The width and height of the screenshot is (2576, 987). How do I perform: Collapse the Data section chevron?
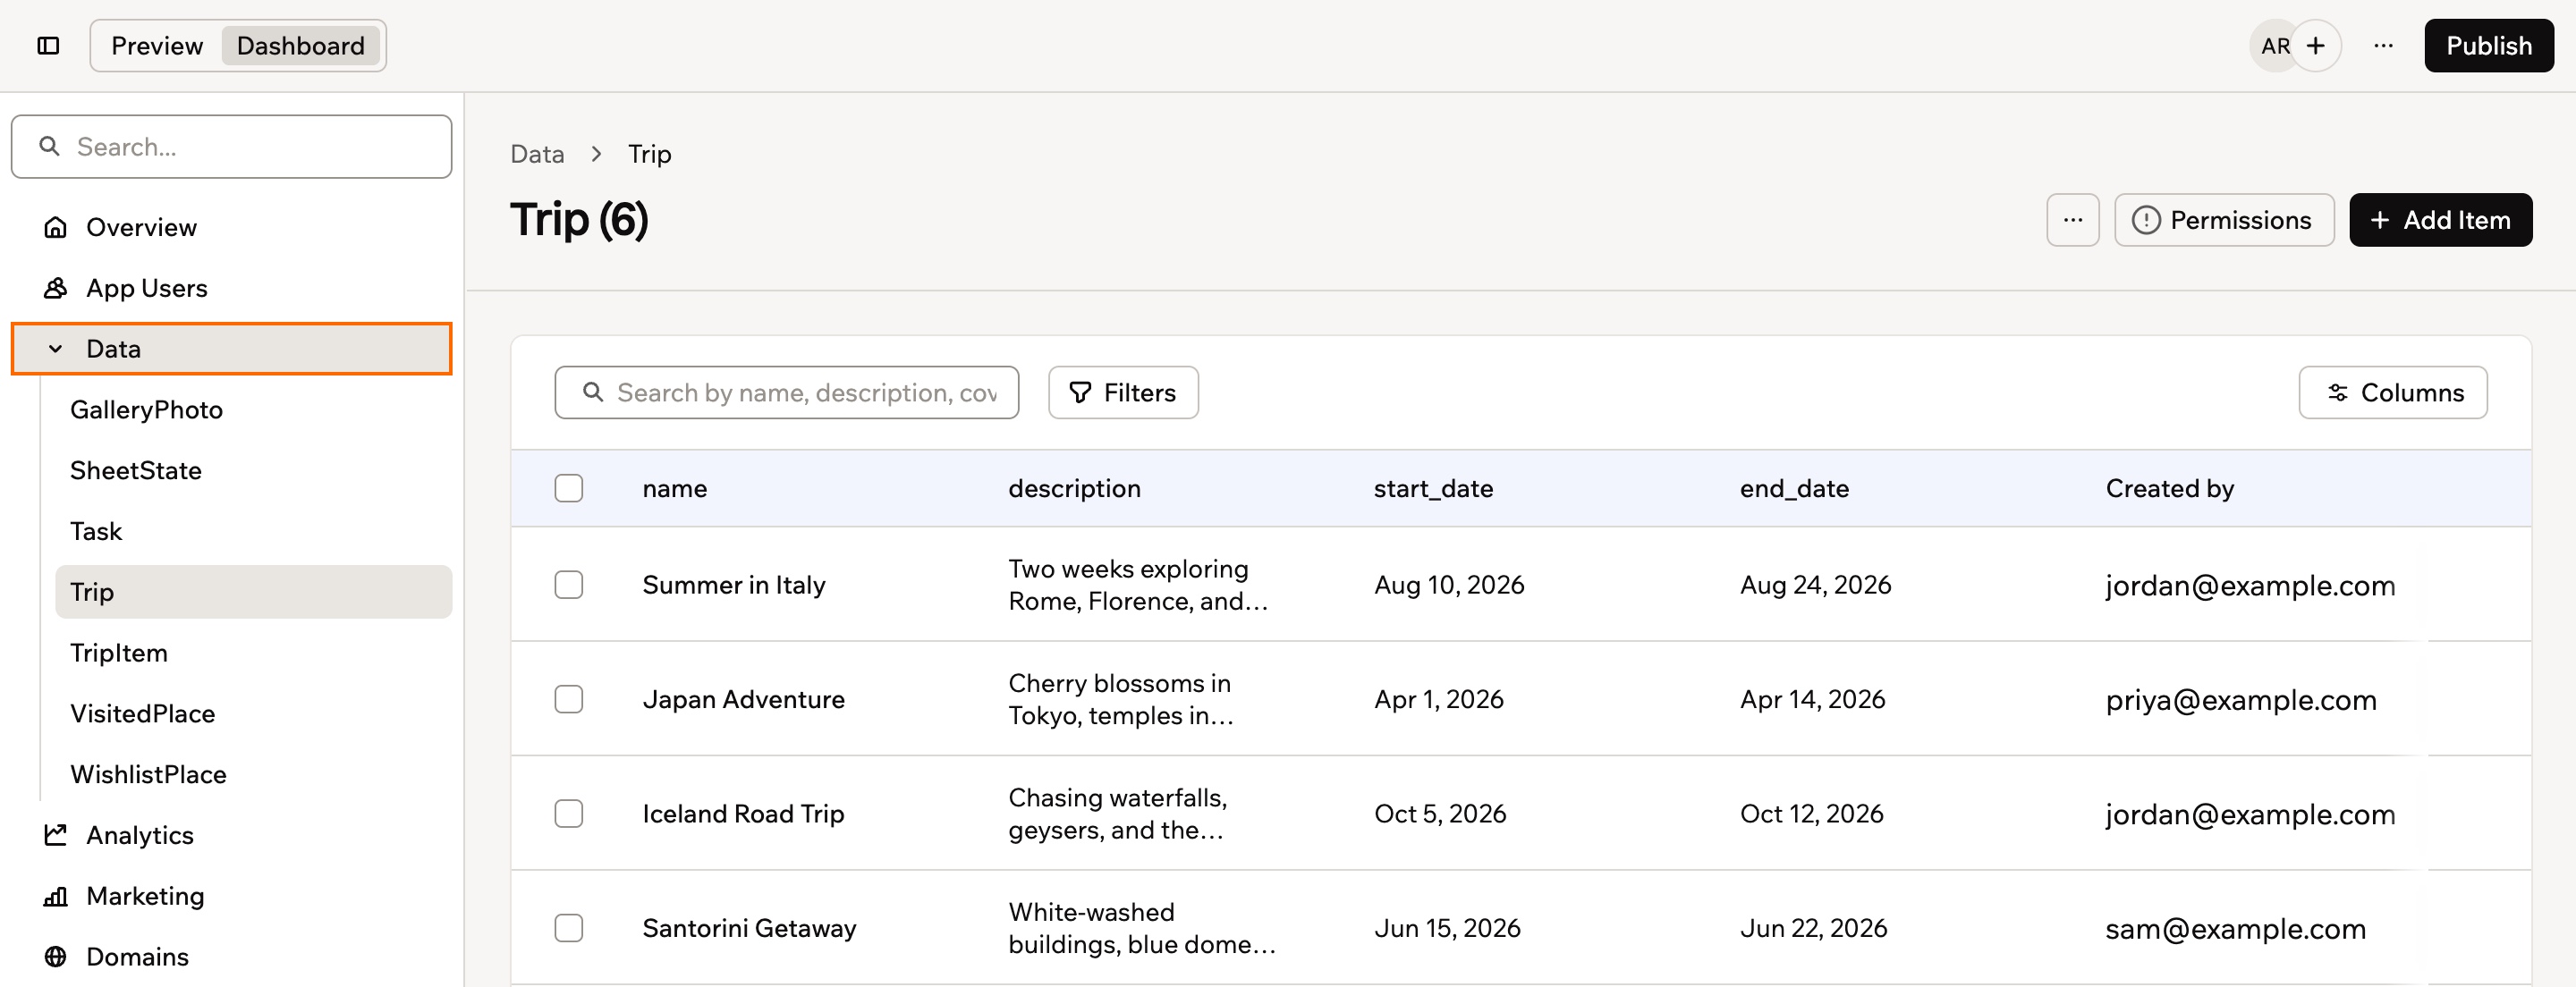click(56, 349)
